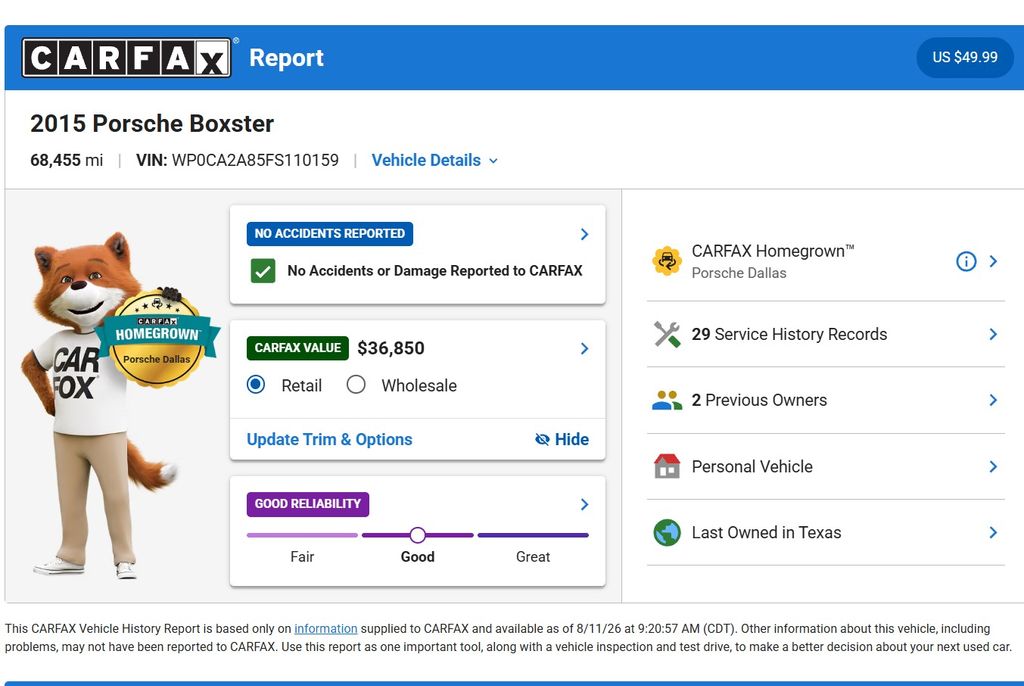The image size is (1024, 686).
Task: Click the Fair segment of reliability bar
Action: [x=302, y=535]
